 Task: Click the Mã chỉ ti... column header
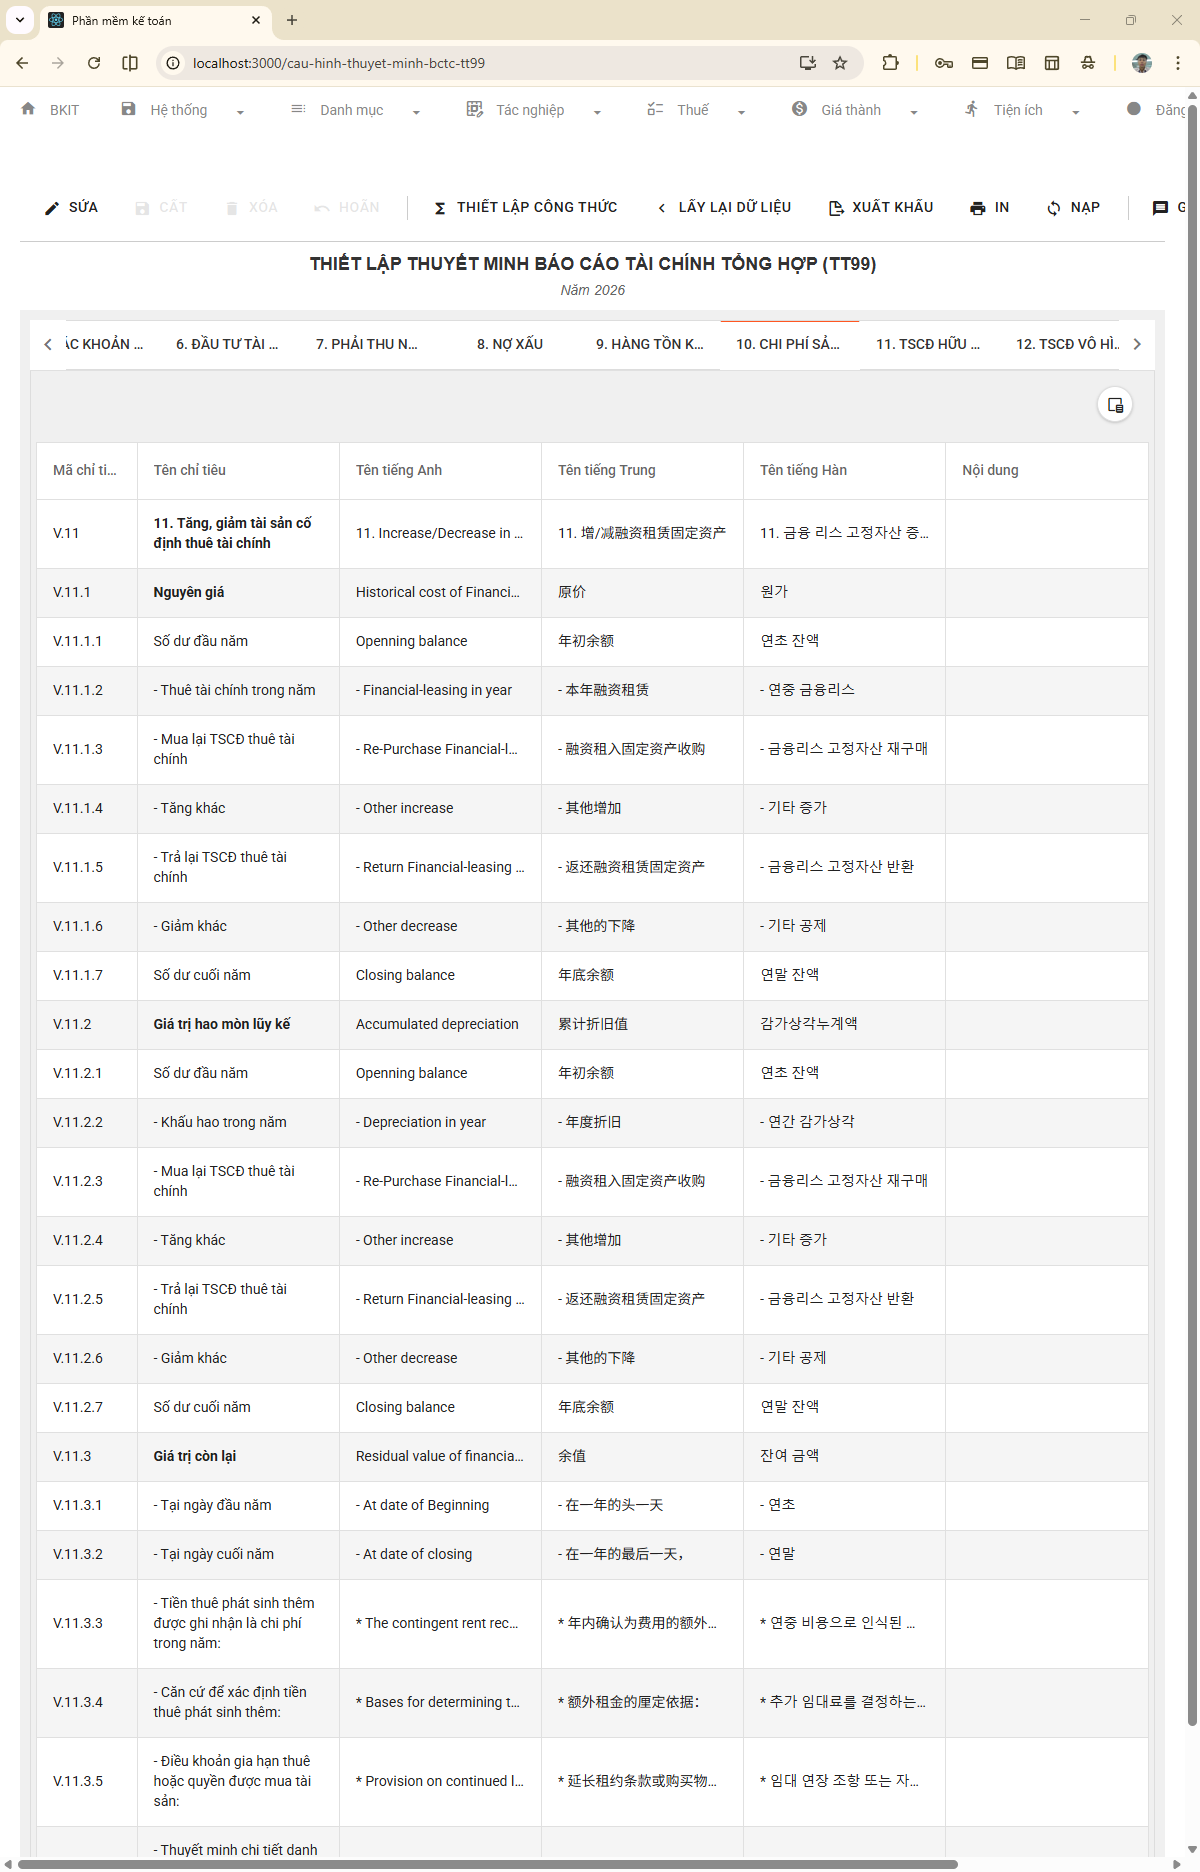pos(87,470)
